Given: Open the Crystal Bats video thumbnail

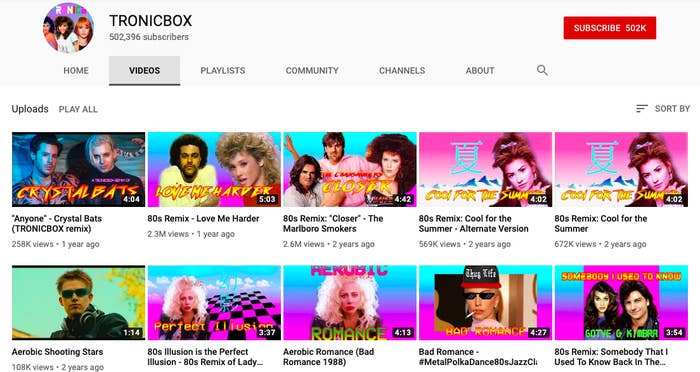Looking at the screenshot, I should pyautogui.click(x=79, y=169).
